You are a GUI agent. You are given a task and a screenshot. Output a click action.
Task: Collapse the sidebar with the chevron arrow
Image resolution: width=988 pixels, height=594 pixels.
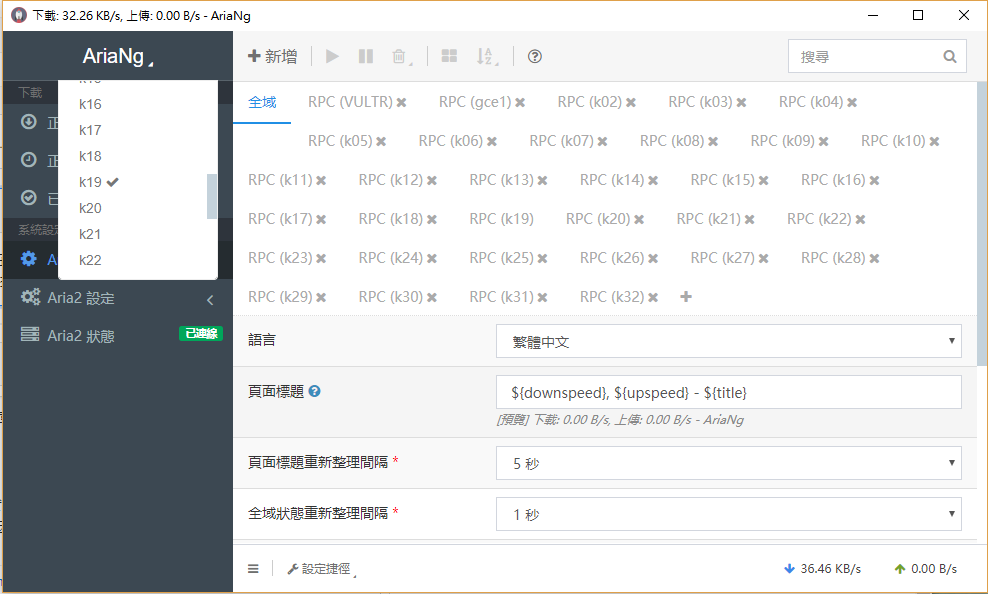pyautogui.click(x=210, y=298)
